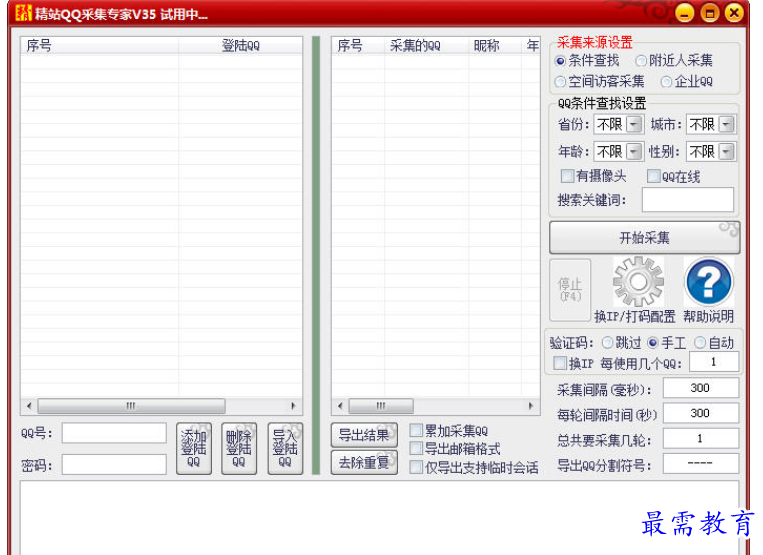
Task: Click the 总共要采集几轮 value field
Action: (701, 438)
